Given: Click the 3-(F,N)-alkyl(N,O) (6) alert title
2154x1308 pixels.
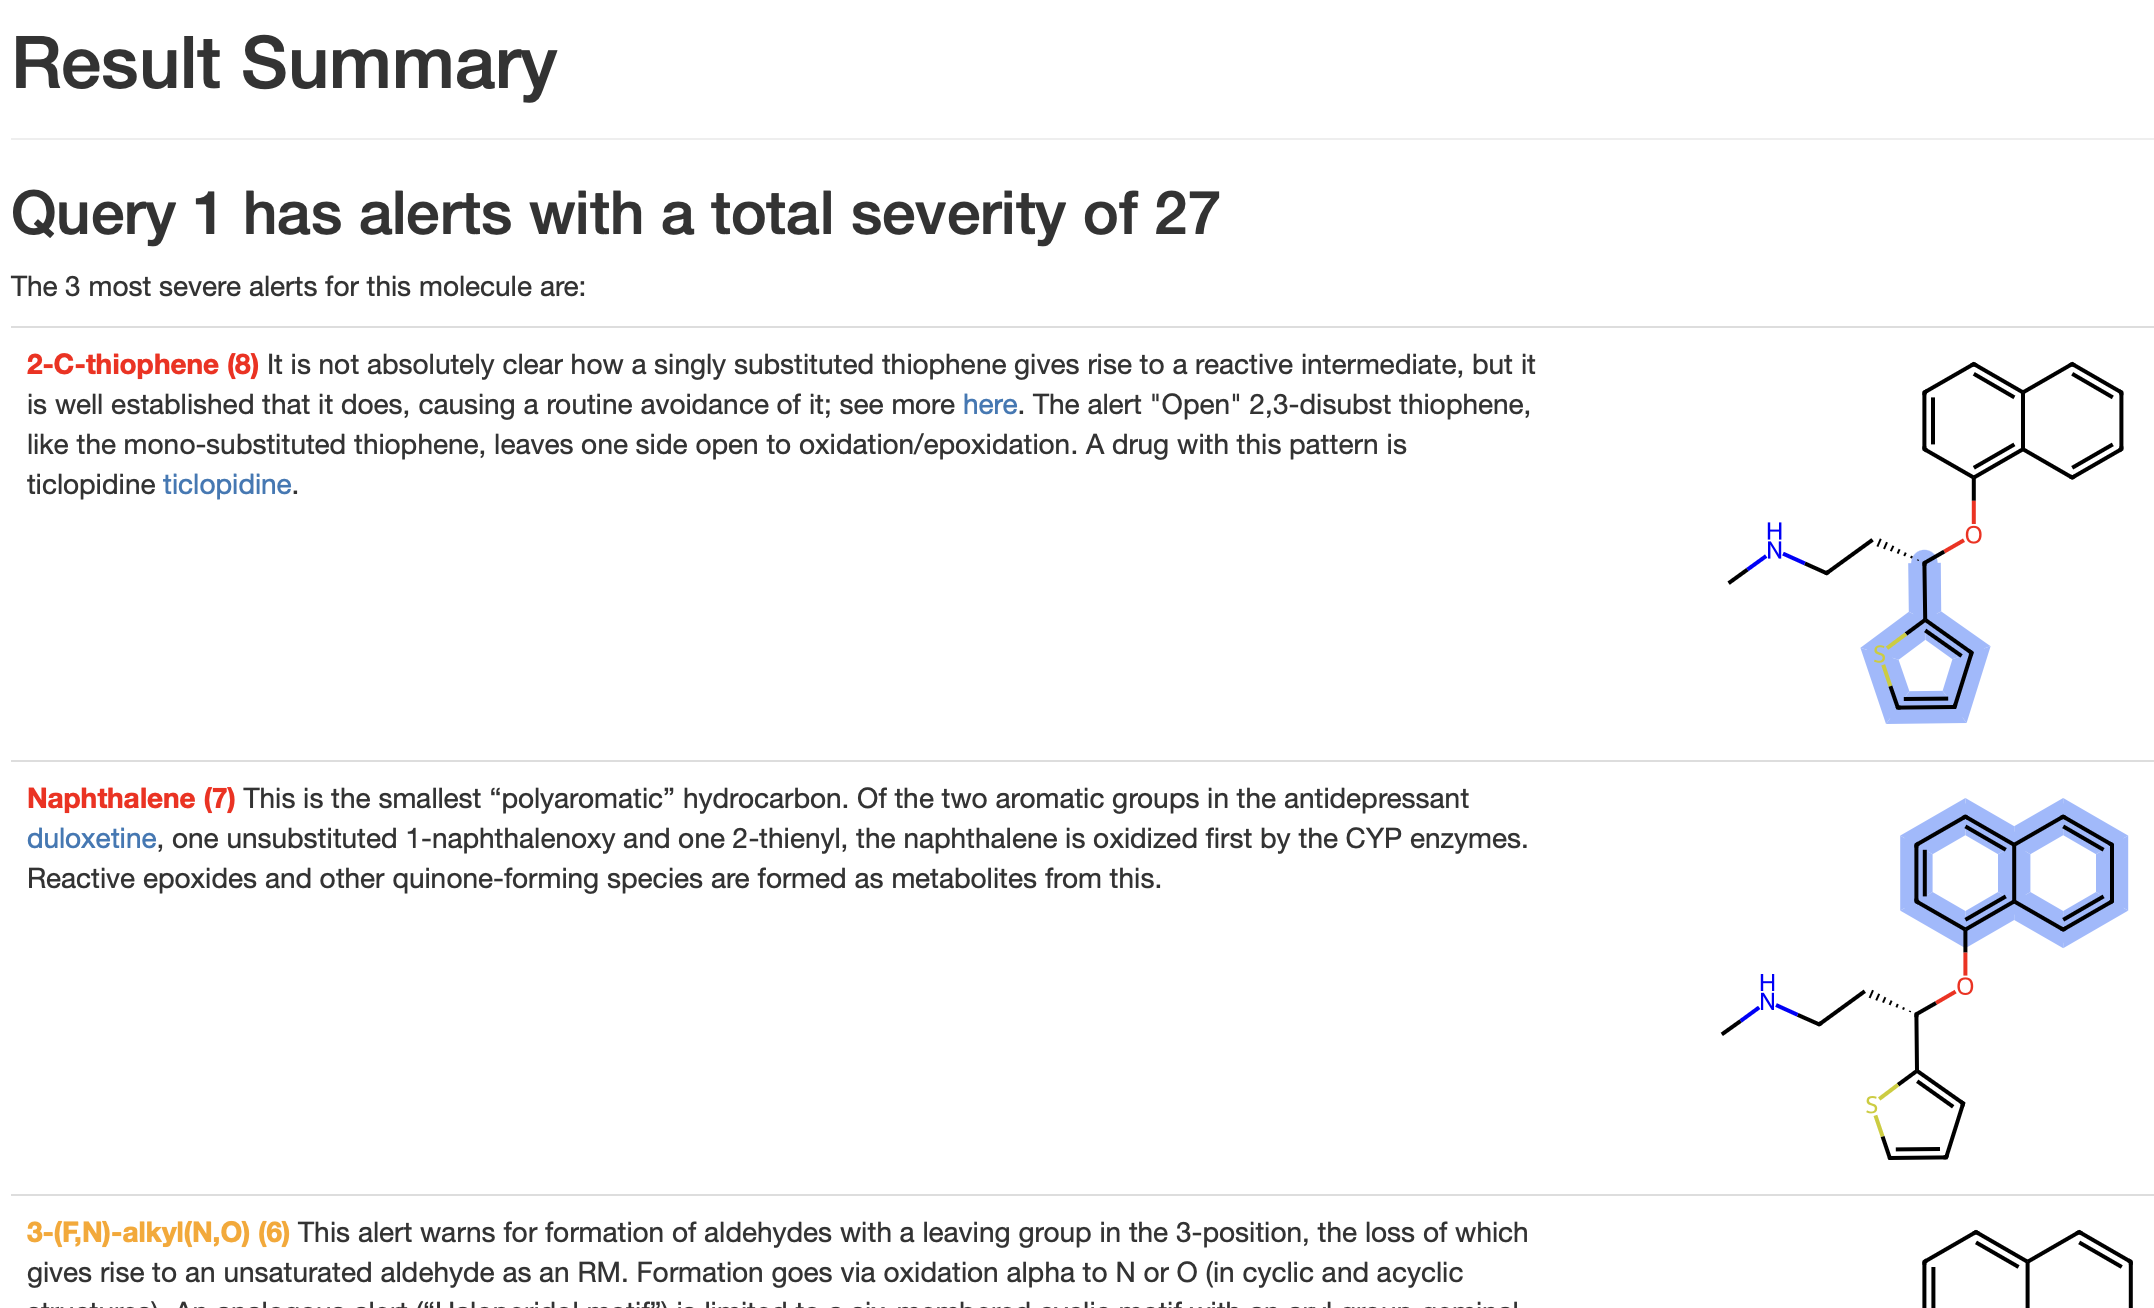Looking at the screenshot, I should click(158, 1233).
